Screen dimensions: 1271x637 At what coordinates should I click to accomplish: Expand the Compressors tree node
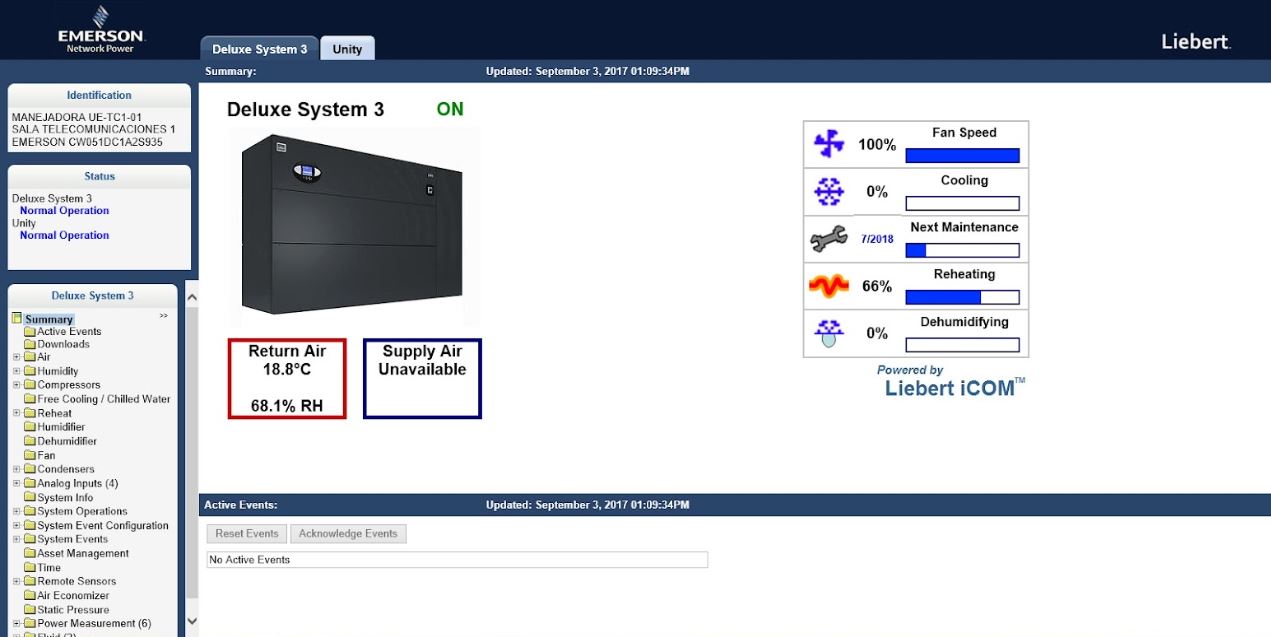(17, 385)
